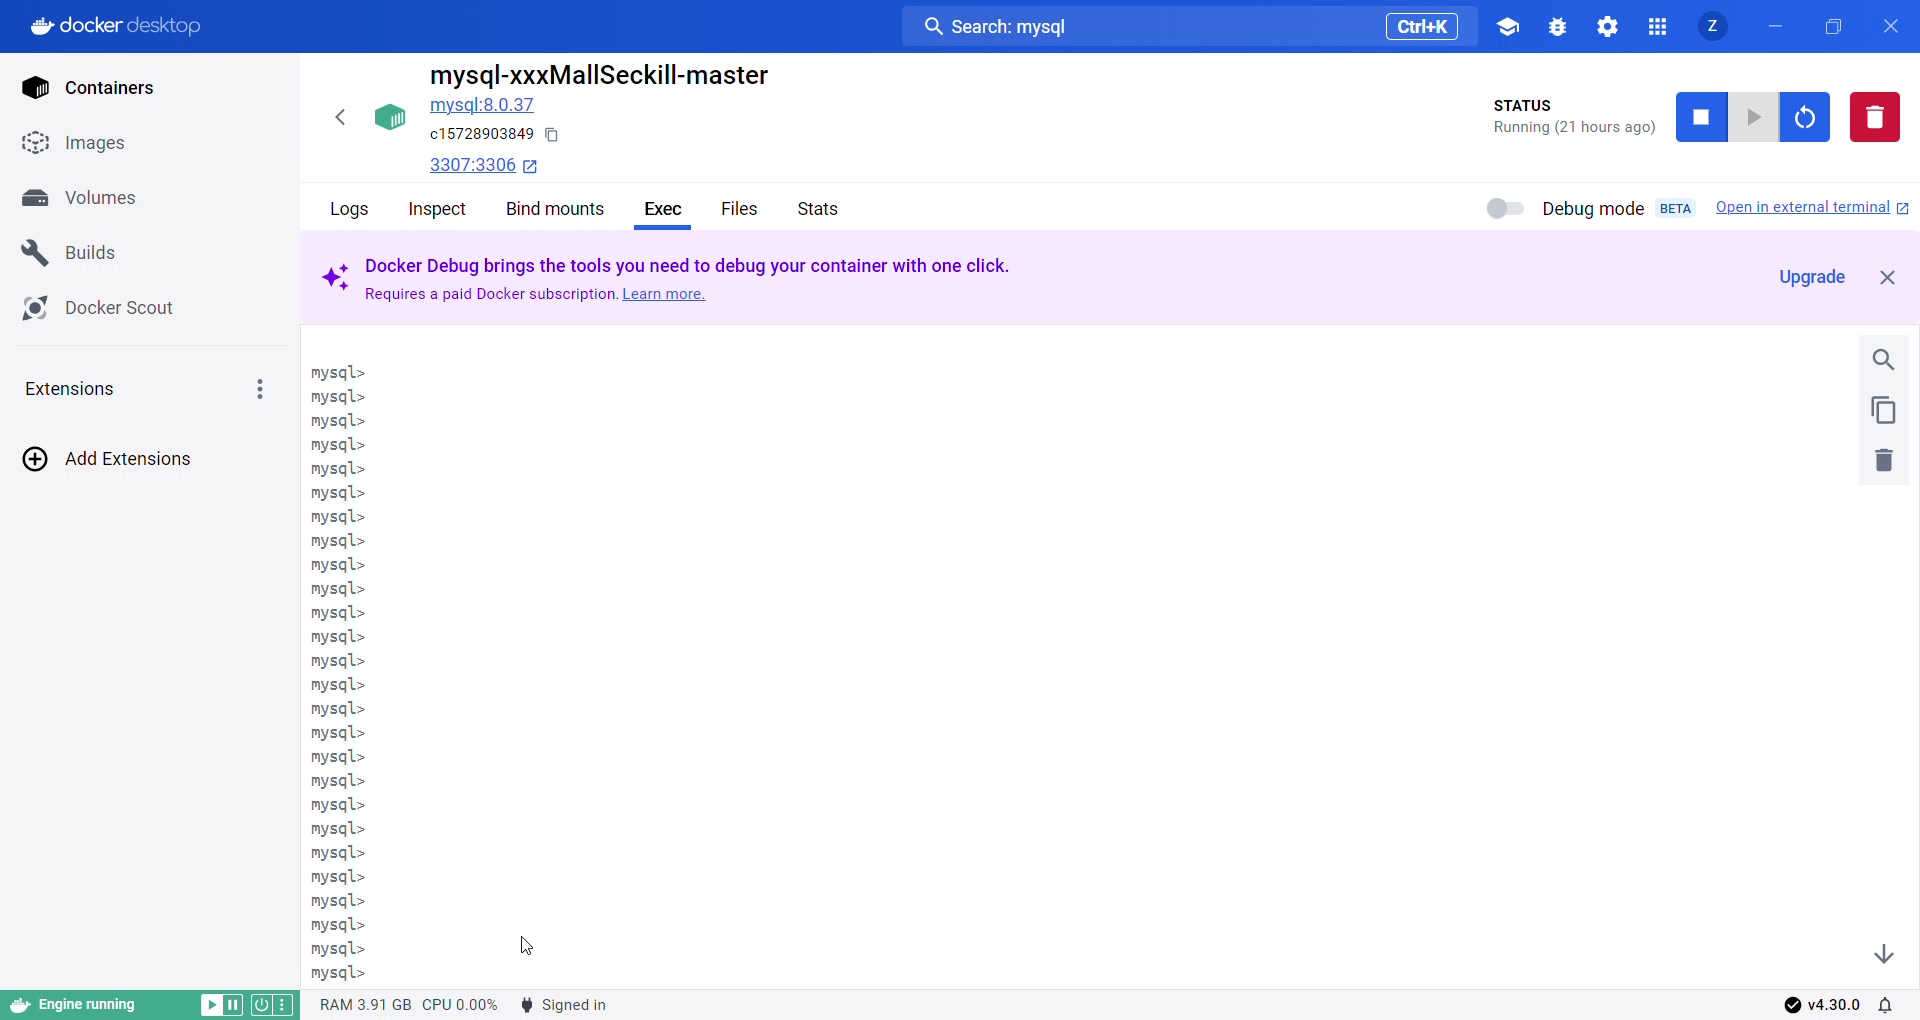Click the Search: mysql search field
Image resolution: width=1920 pixels, height=1020 pixels.
[x=1150, y=27]
